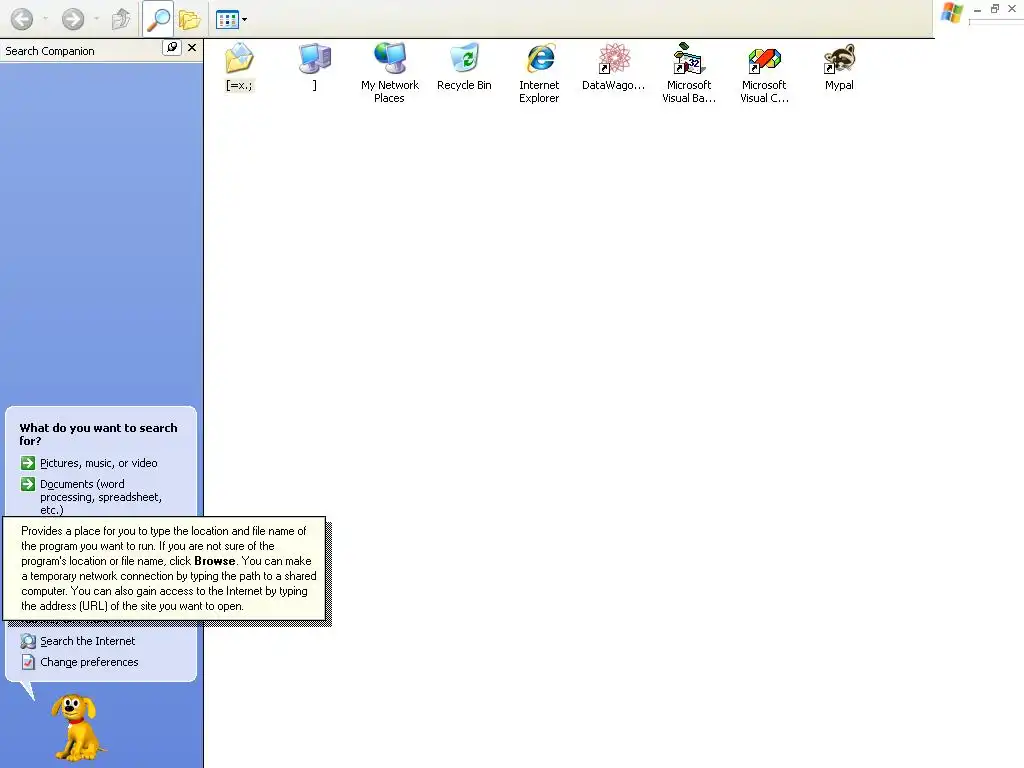This screenshot has width=1024, height=768.
Task: Open Change preferences link
Action: 89,662
